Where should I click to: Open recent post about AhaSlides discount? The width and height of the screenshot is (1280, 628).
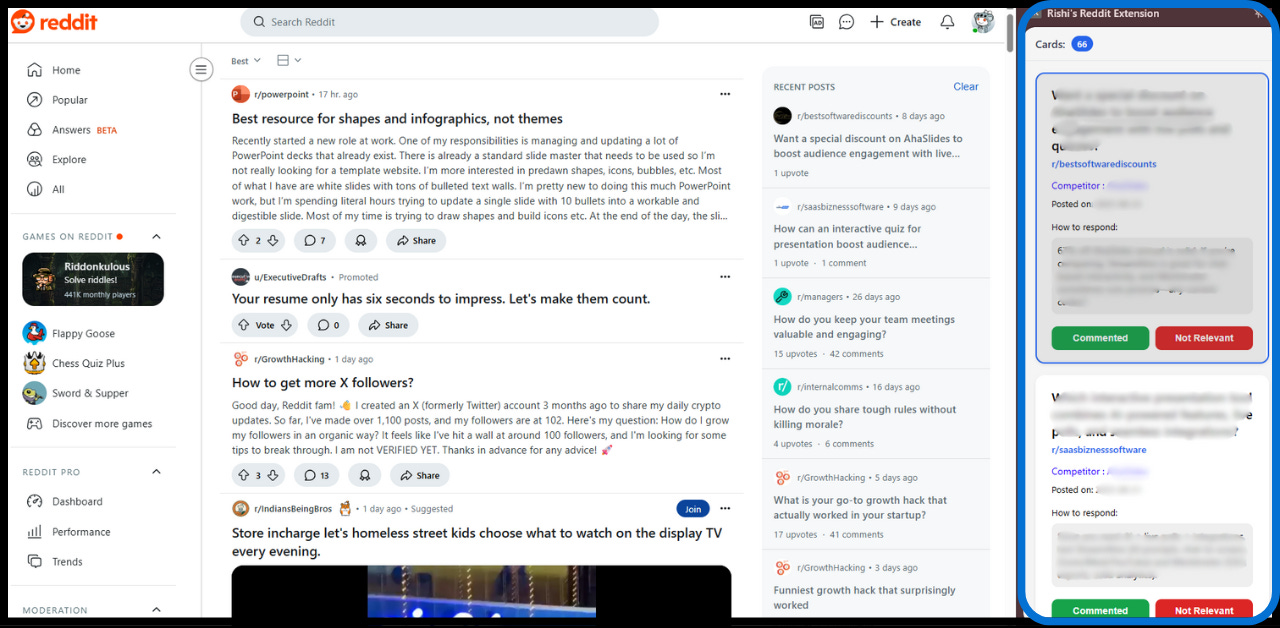click(868, 146)
